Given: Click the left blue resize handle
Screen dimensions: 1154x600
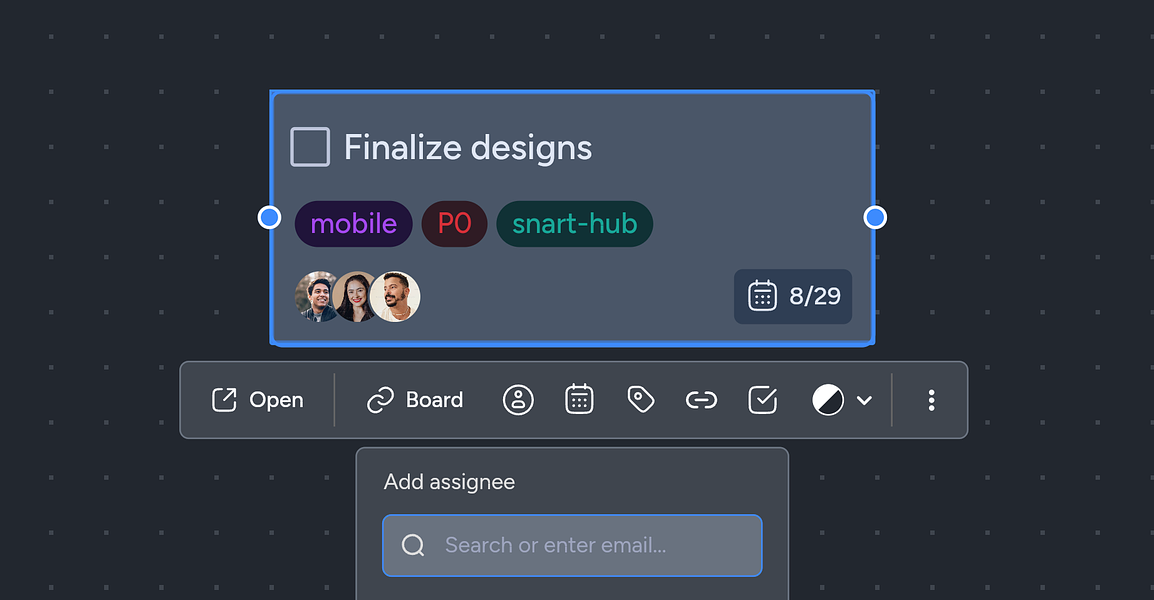Looking at the screenshot, I should [269, 217].
